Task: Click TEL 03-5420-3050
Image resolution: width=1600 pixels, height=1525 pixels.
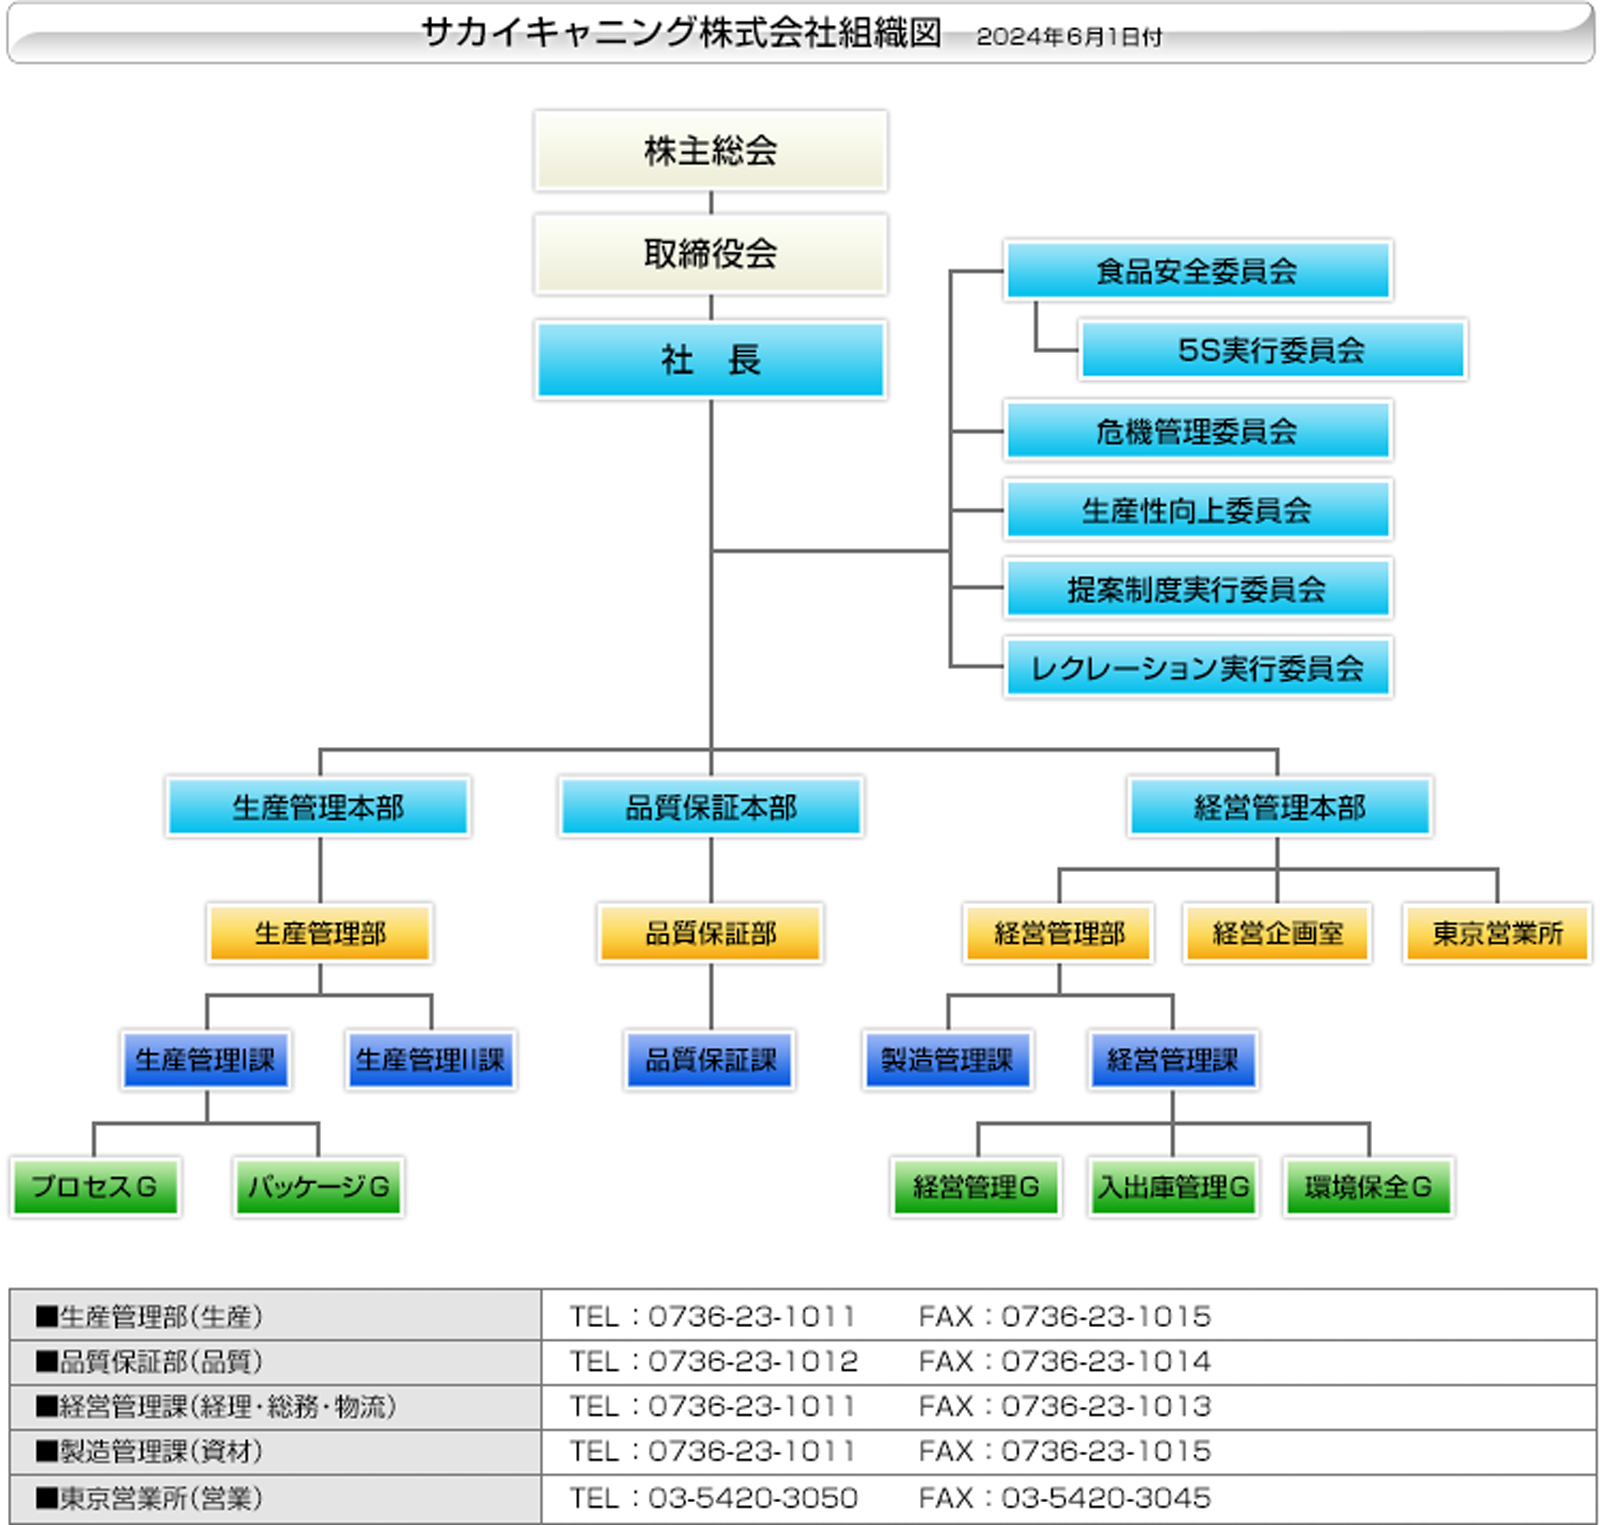Action: pyautogui.click(x=714, y=1497)
